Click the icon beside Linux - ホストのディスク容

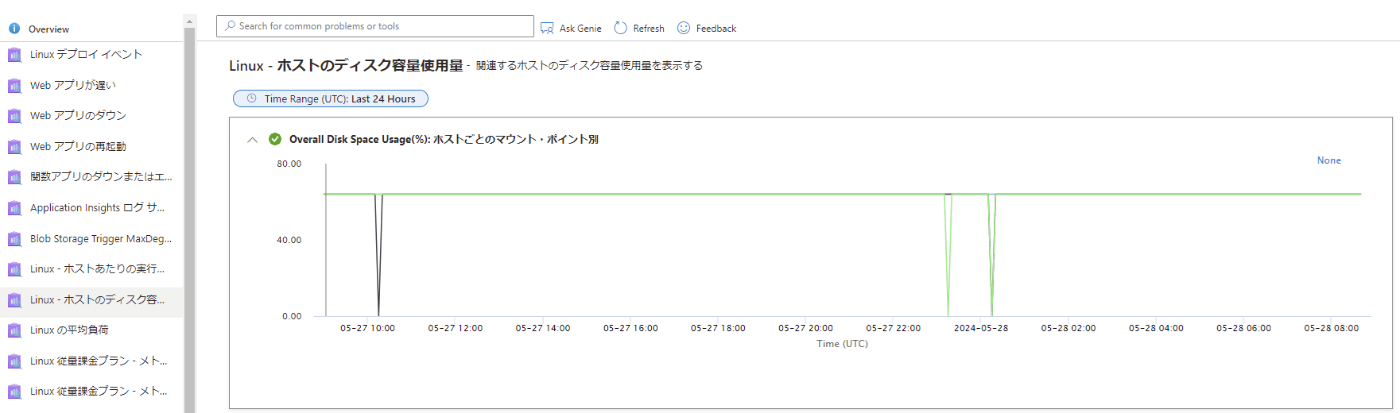(14, 300)
